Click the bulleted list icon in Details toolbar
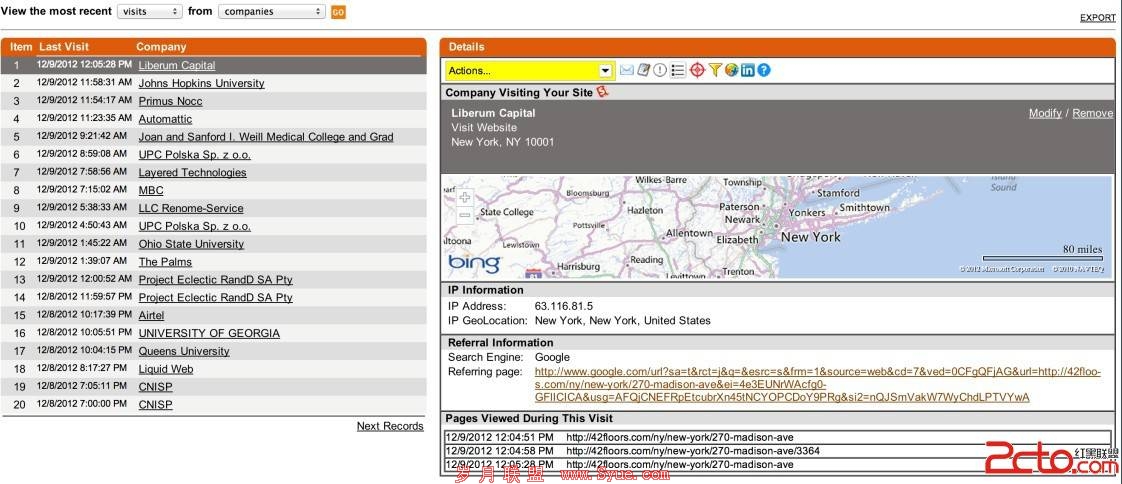 (678, 70)
